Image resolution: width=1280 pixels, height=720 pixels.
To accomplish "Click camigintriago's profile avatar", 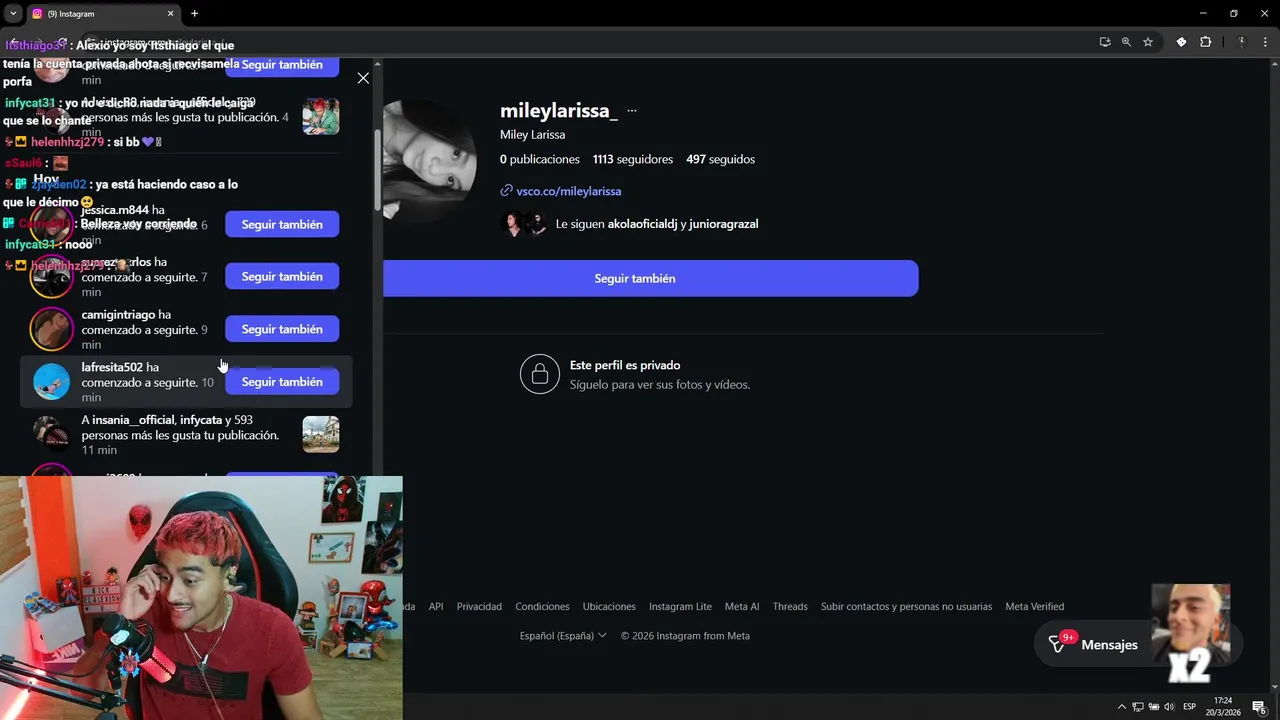I will [51, 329].
